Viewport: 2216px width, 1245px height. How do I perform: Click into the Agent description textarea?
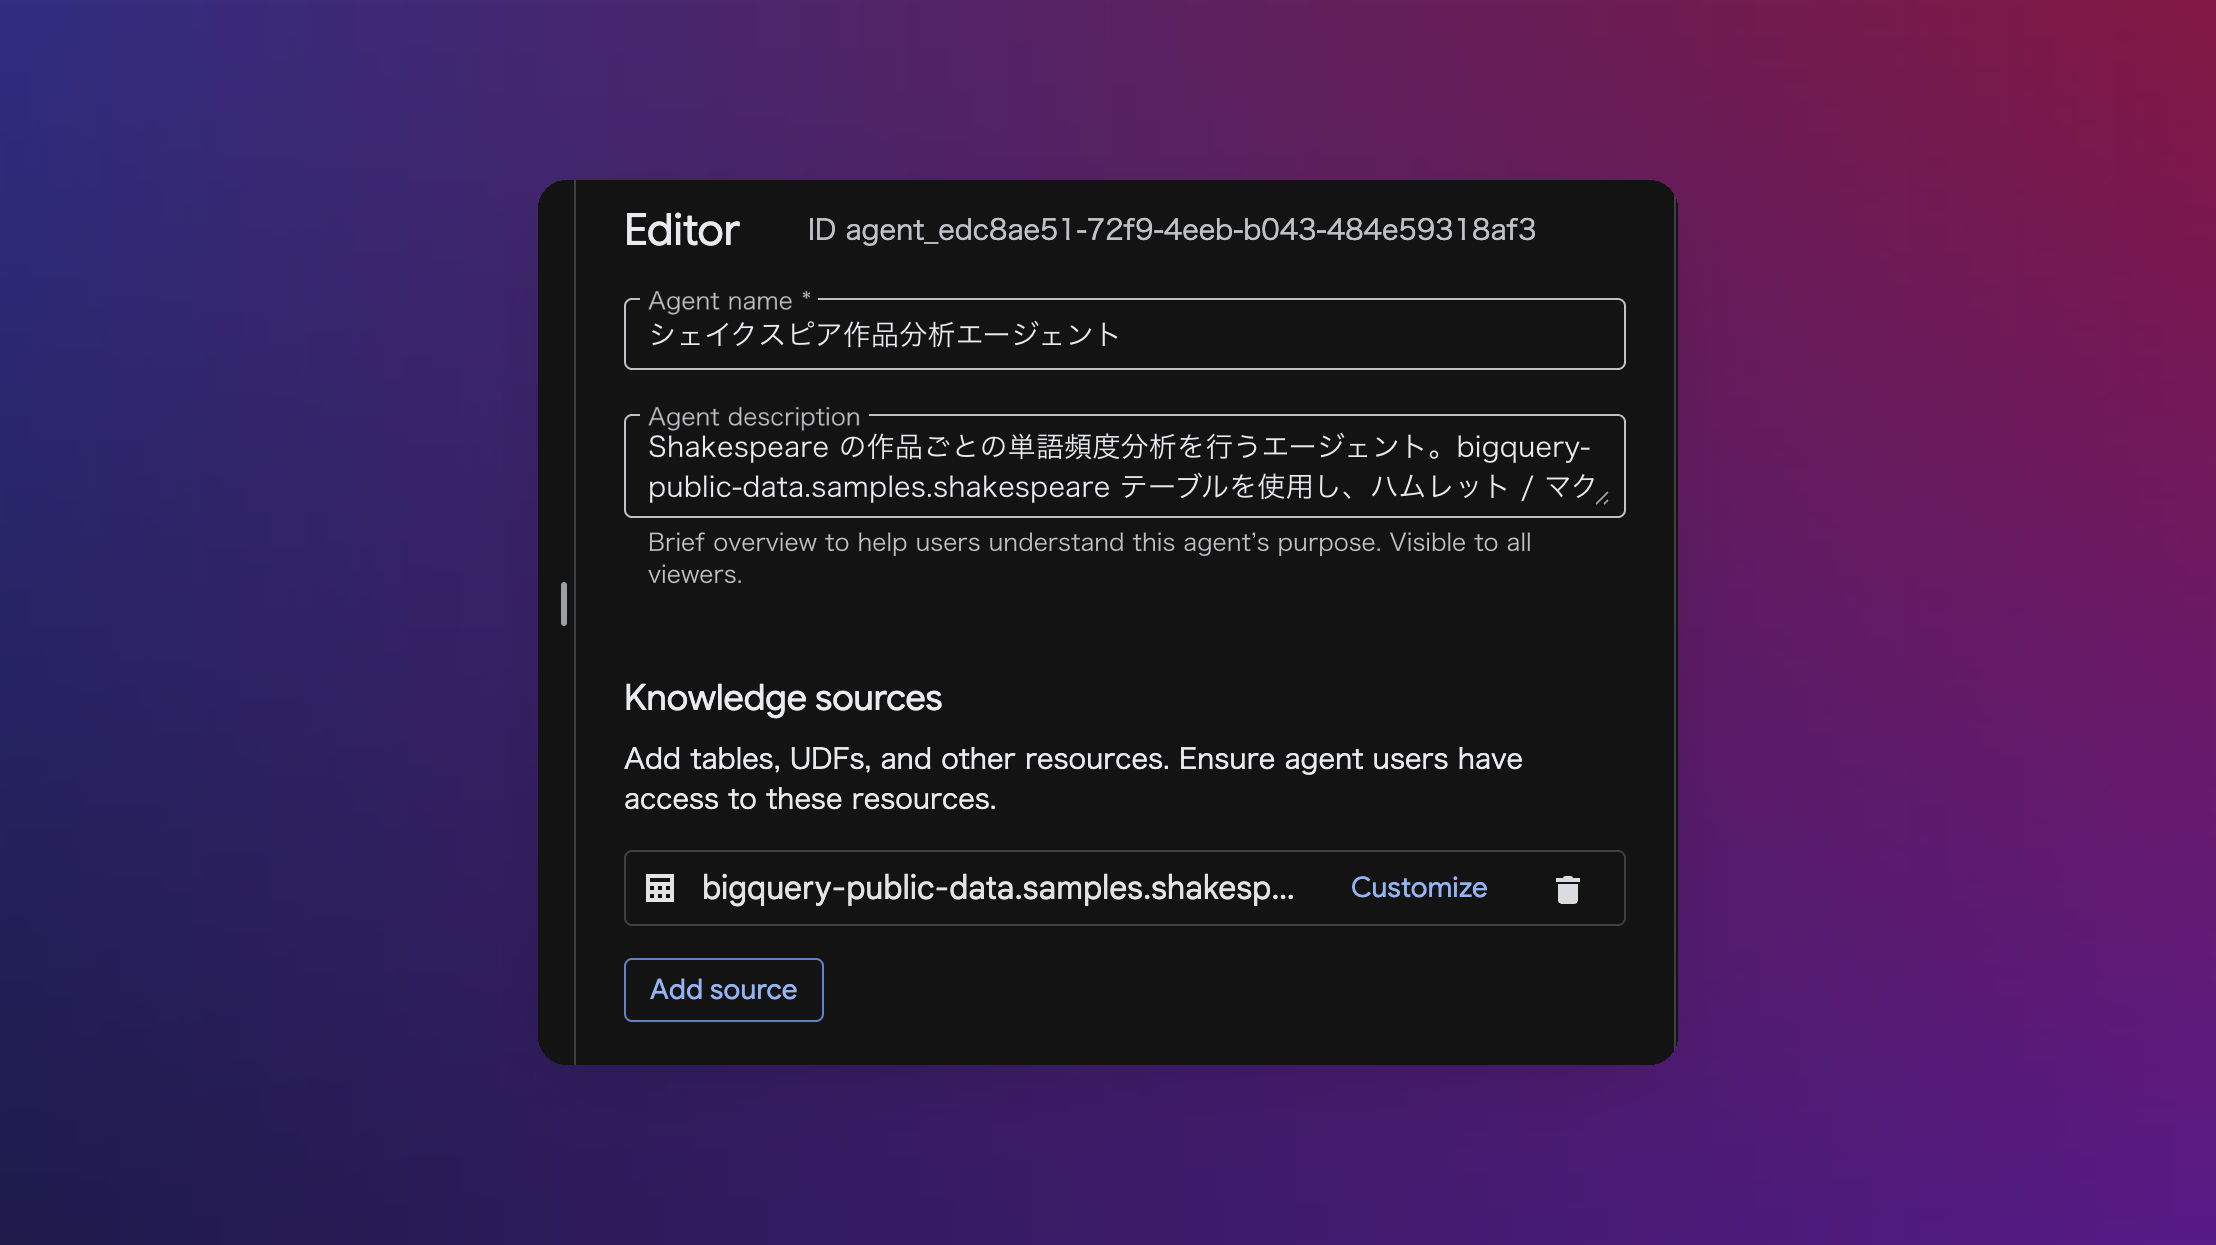click(x=1124, y=467)
